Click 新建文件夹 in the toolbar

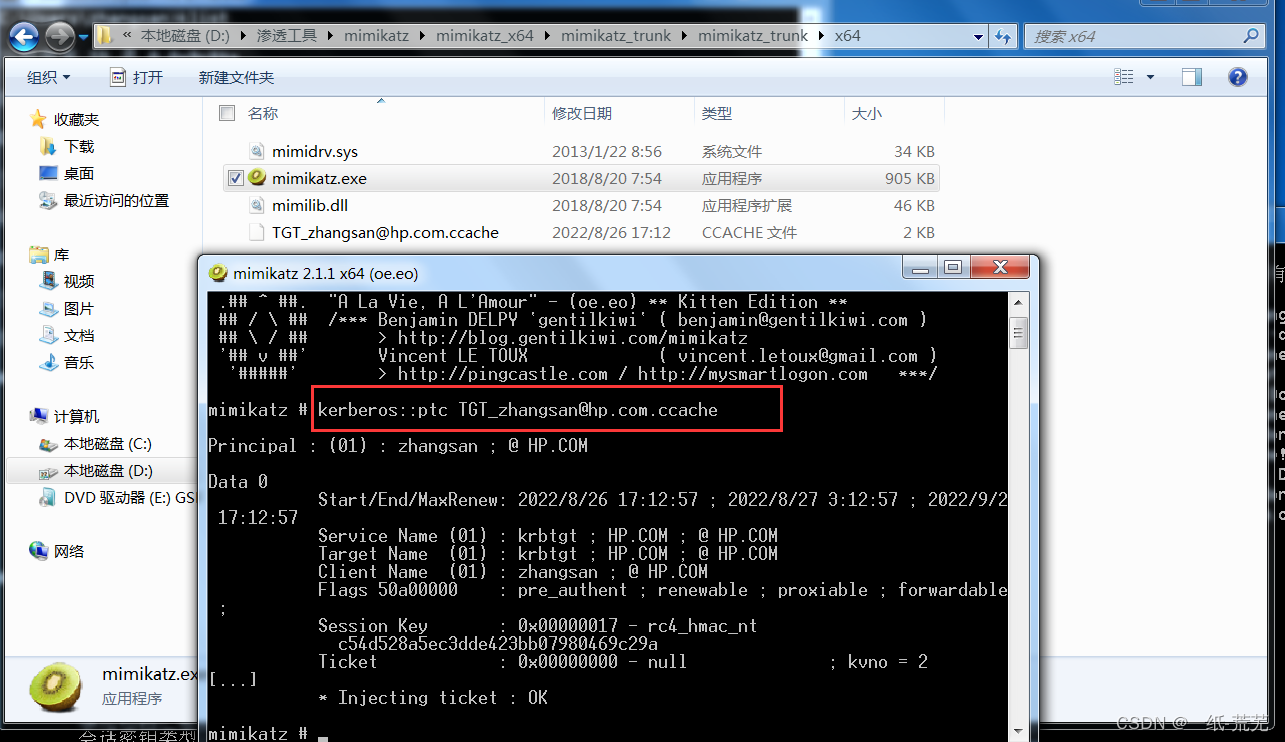click(236, 77)
